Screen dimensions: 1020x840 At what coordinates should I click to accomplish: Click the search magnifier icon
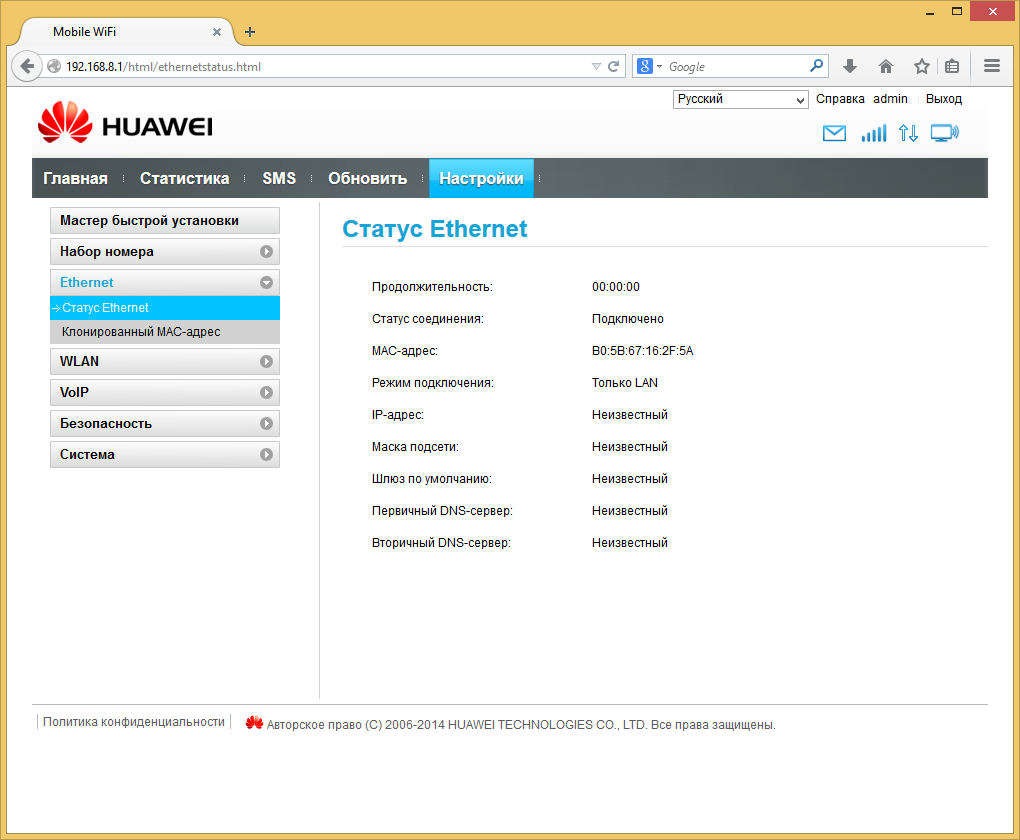[816, 66]
